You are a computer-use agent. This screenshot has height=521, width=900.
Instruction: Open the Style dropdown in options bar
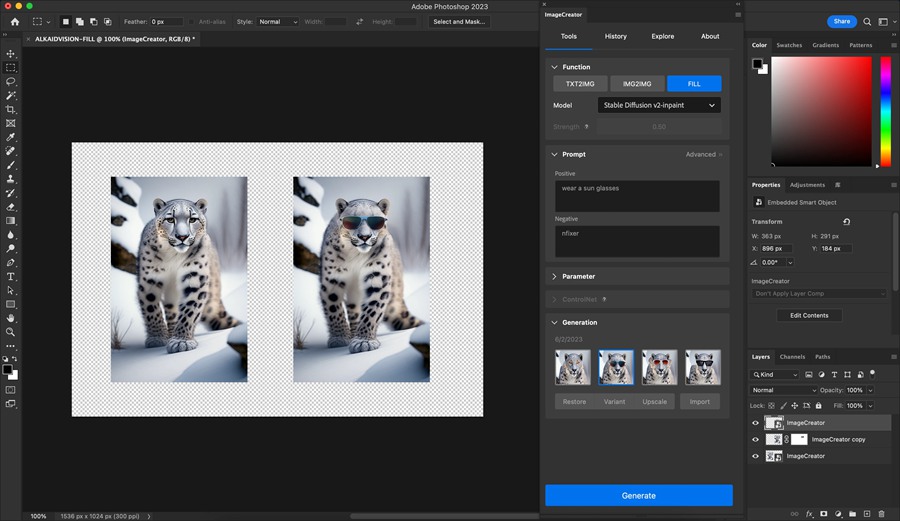coord(278,22)
